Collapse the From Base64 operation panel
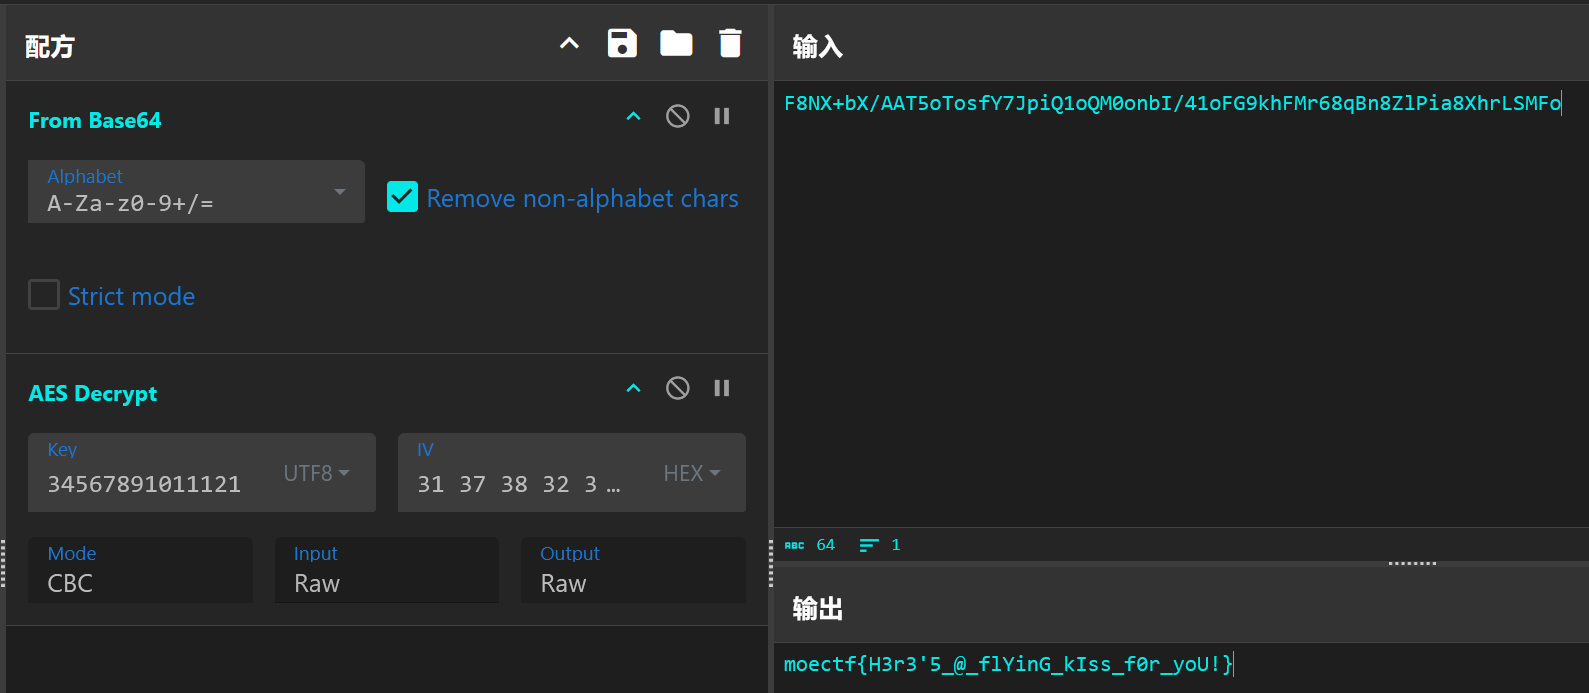The width and height of the screenshot is (1589, 693). [x=633, y=117]
